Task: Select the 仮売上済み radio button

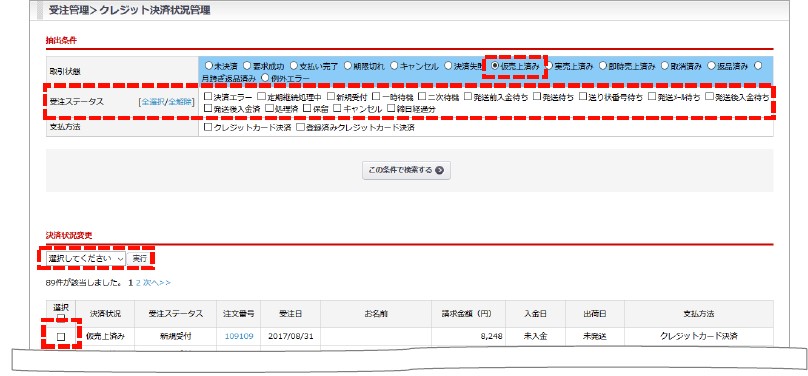Action: [x=495, y=66]
